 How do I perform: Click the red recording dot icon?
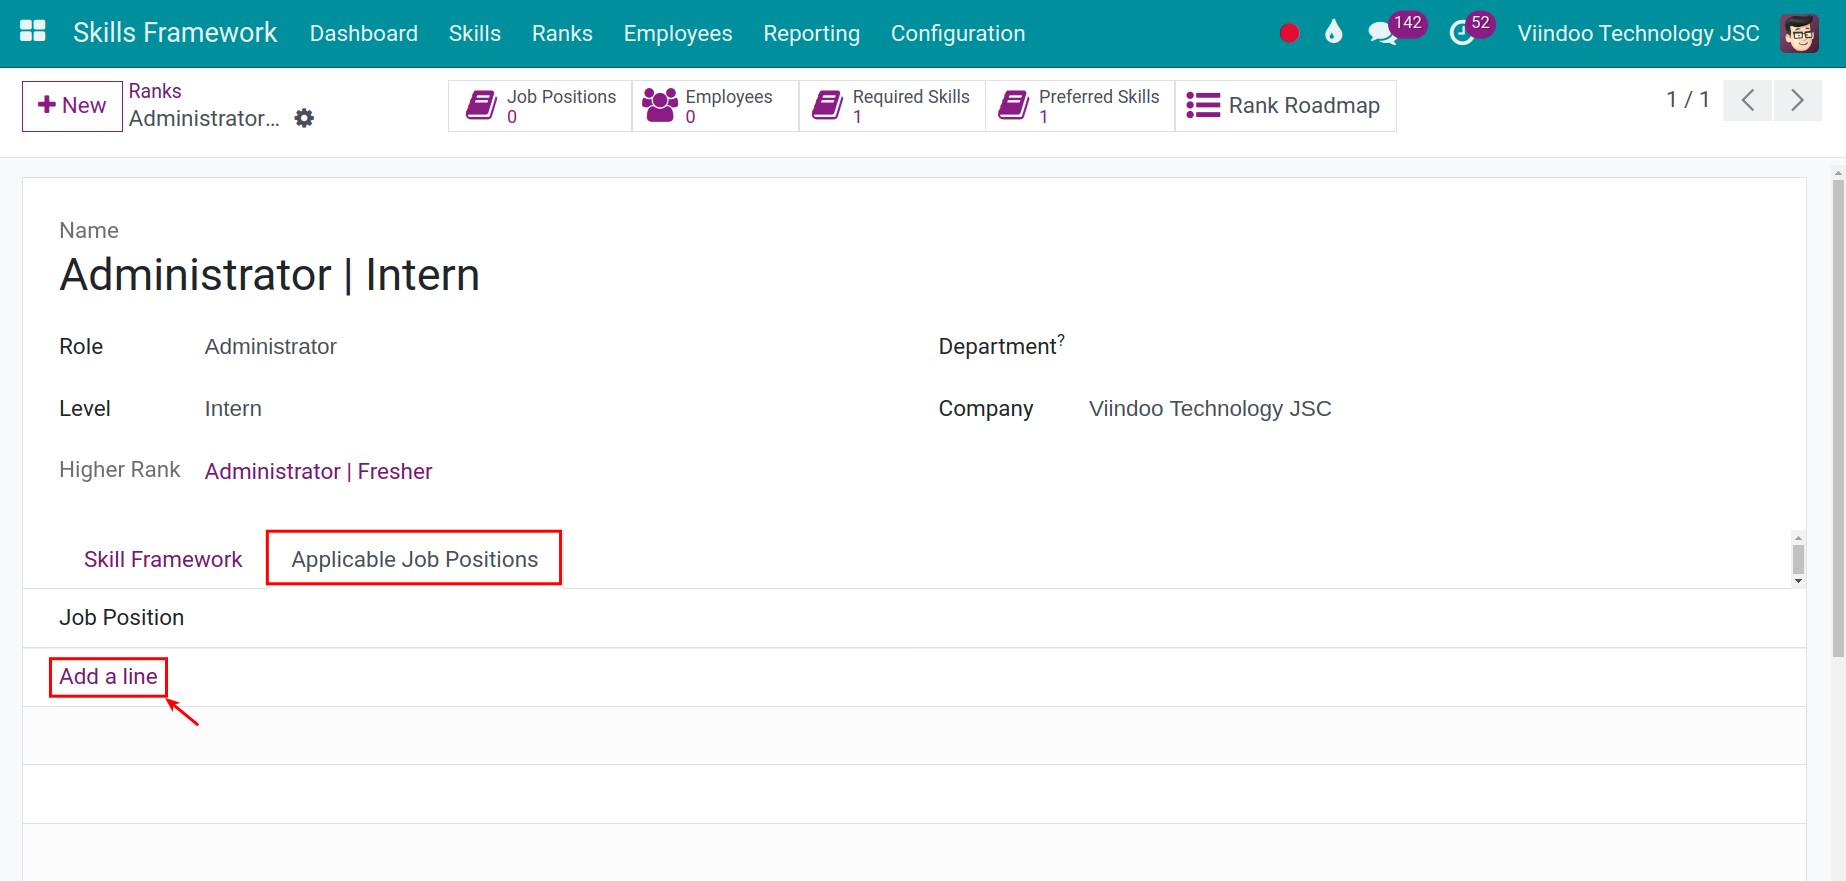(x=1289, y=33)
